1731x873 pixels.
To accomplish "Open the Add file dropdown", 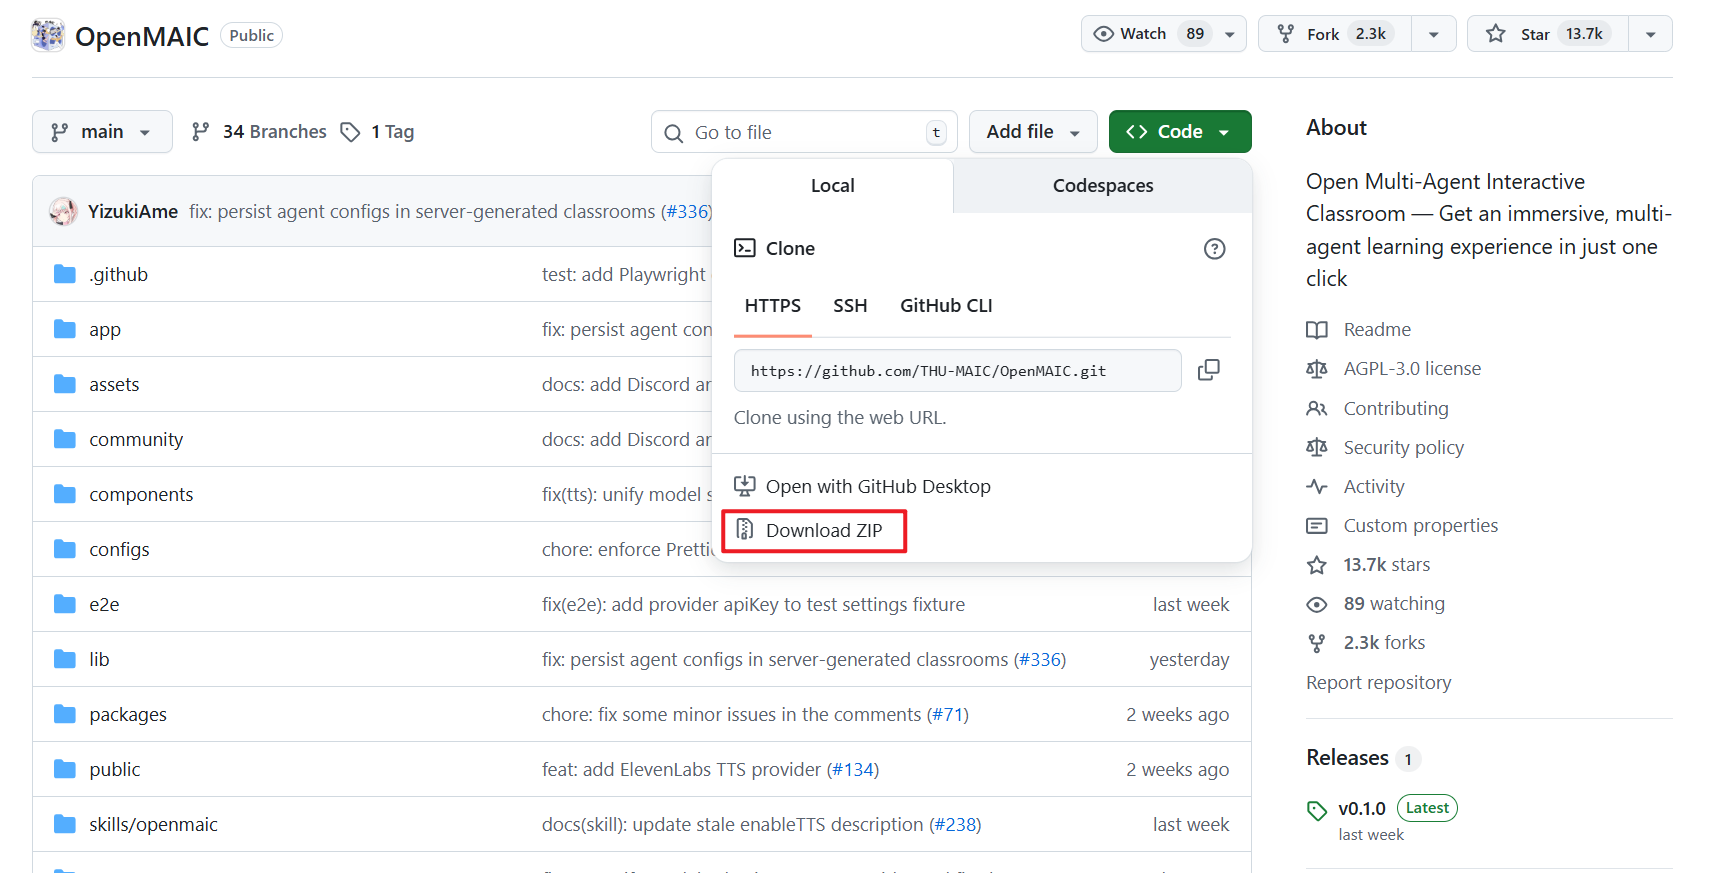I will pyautogui.click(x=1032, y=132).
